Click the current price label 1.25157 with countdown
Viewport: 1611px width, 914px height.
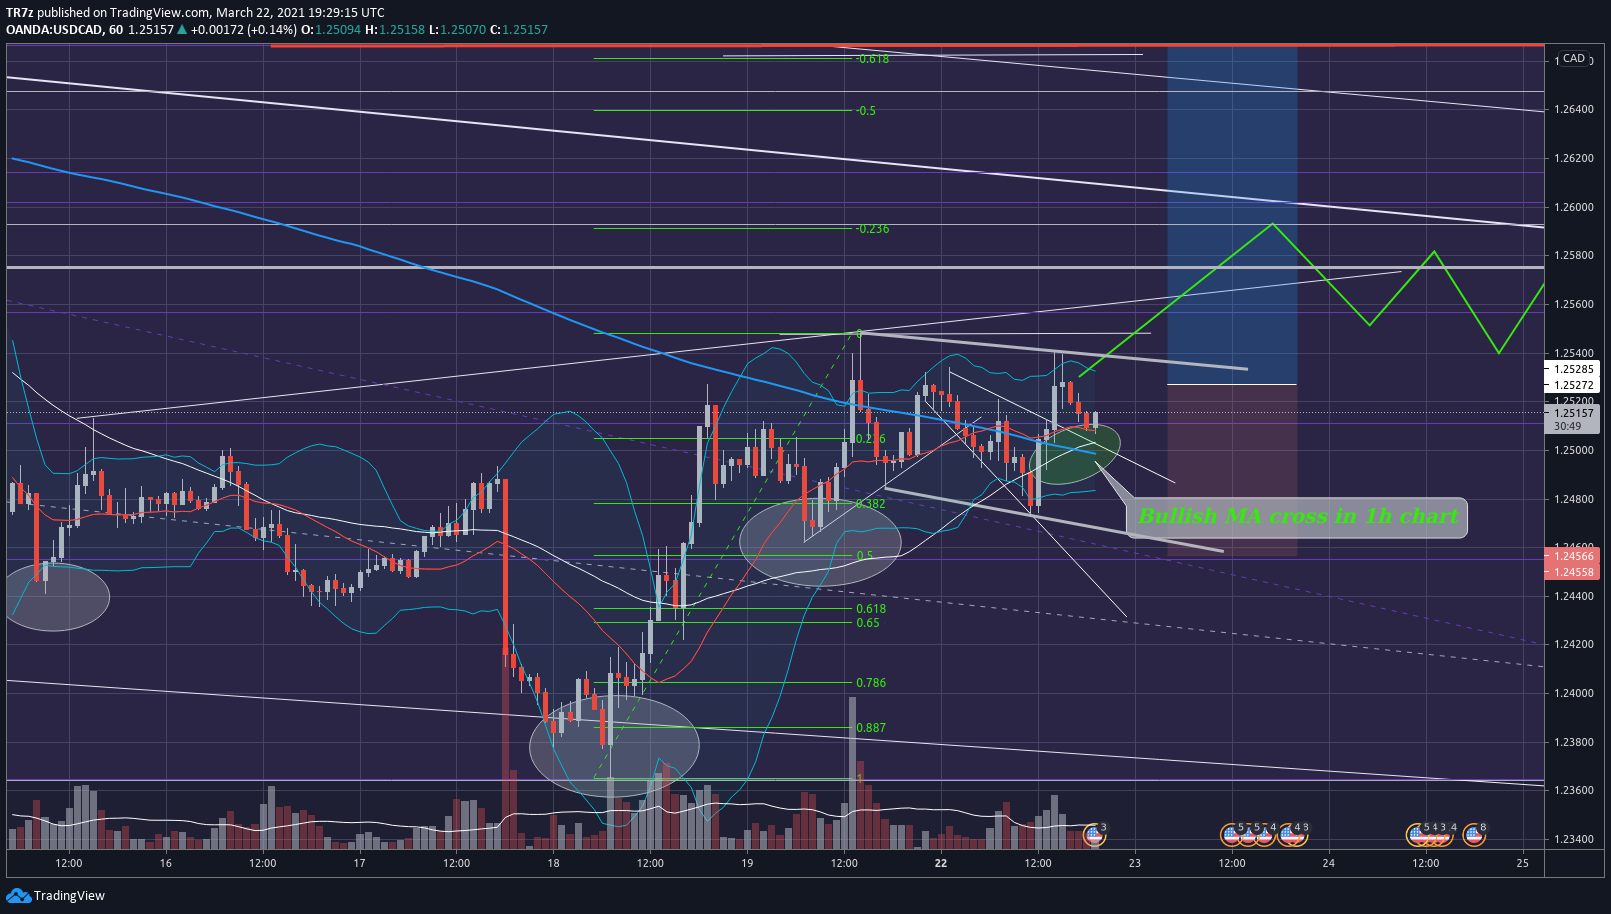[1574, 419]
